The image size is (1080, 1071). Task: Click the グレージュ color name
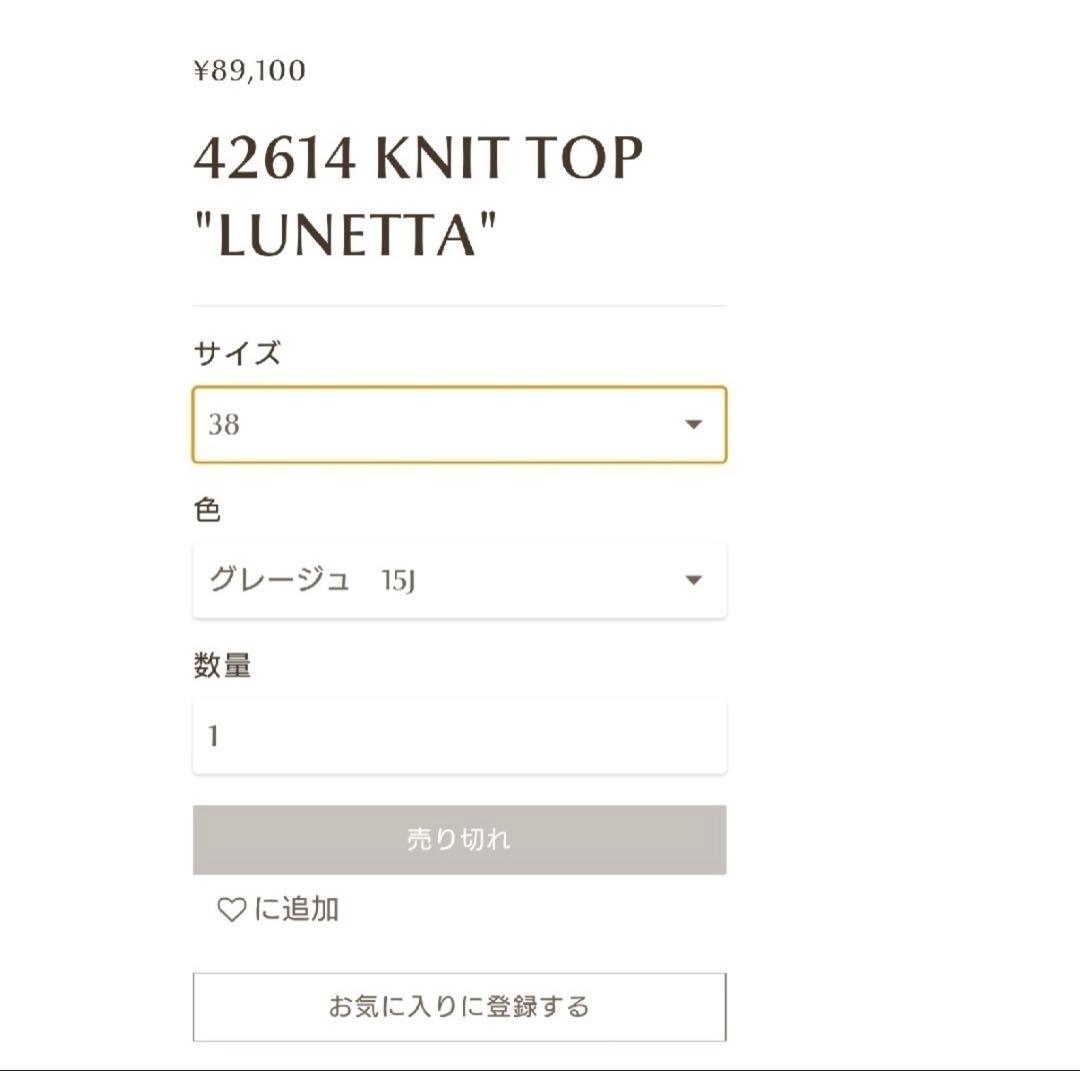(279, 580)
